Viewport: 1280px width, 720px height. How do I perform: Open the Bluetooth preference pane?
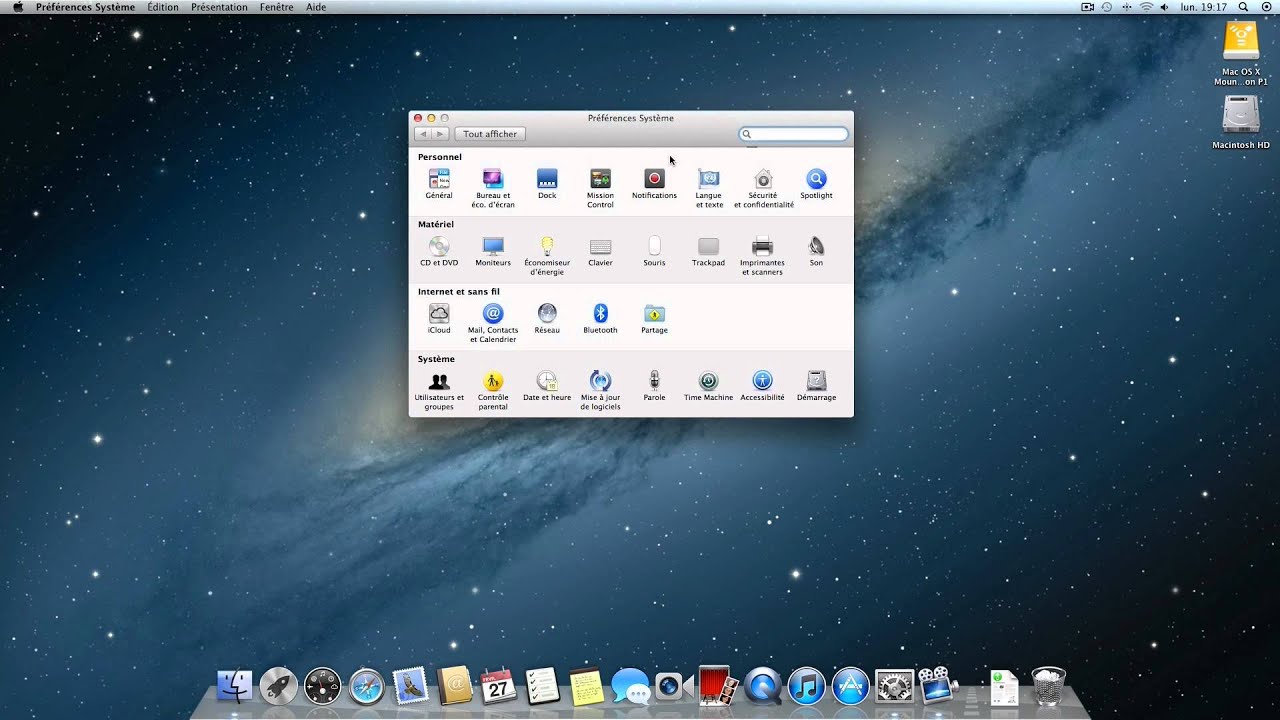click(x=600, y=318)
